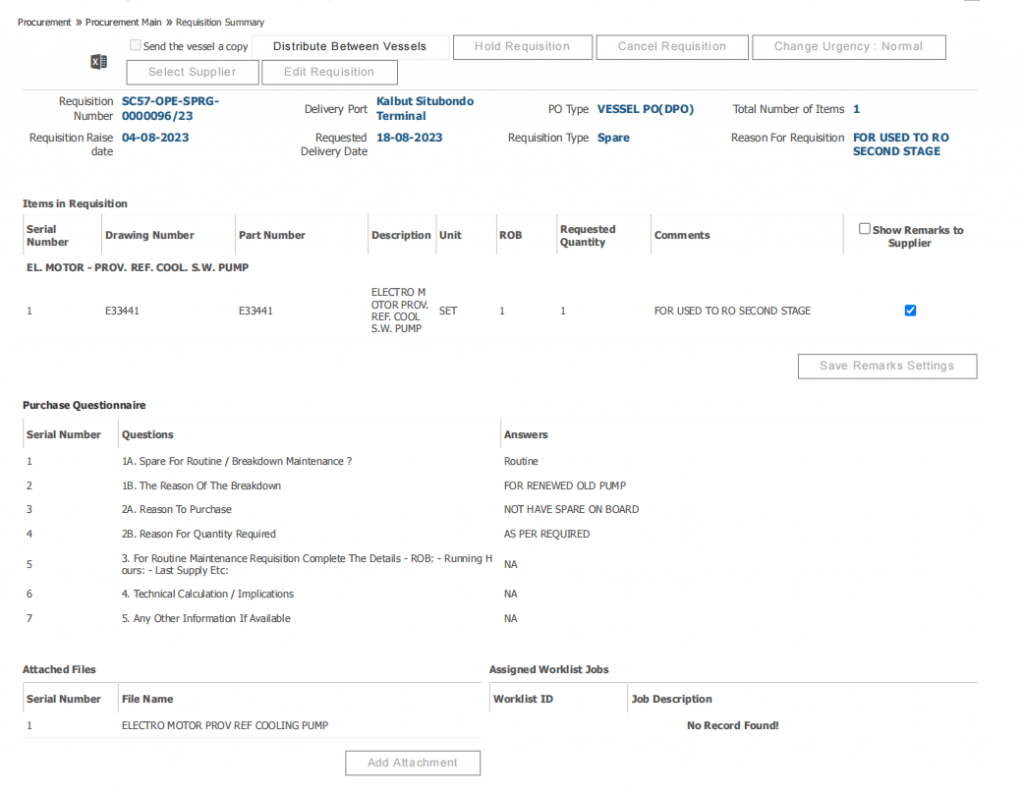Go to Procurement in breadcrumb
Screen dimensions: 1024x796
pos(45,22)
